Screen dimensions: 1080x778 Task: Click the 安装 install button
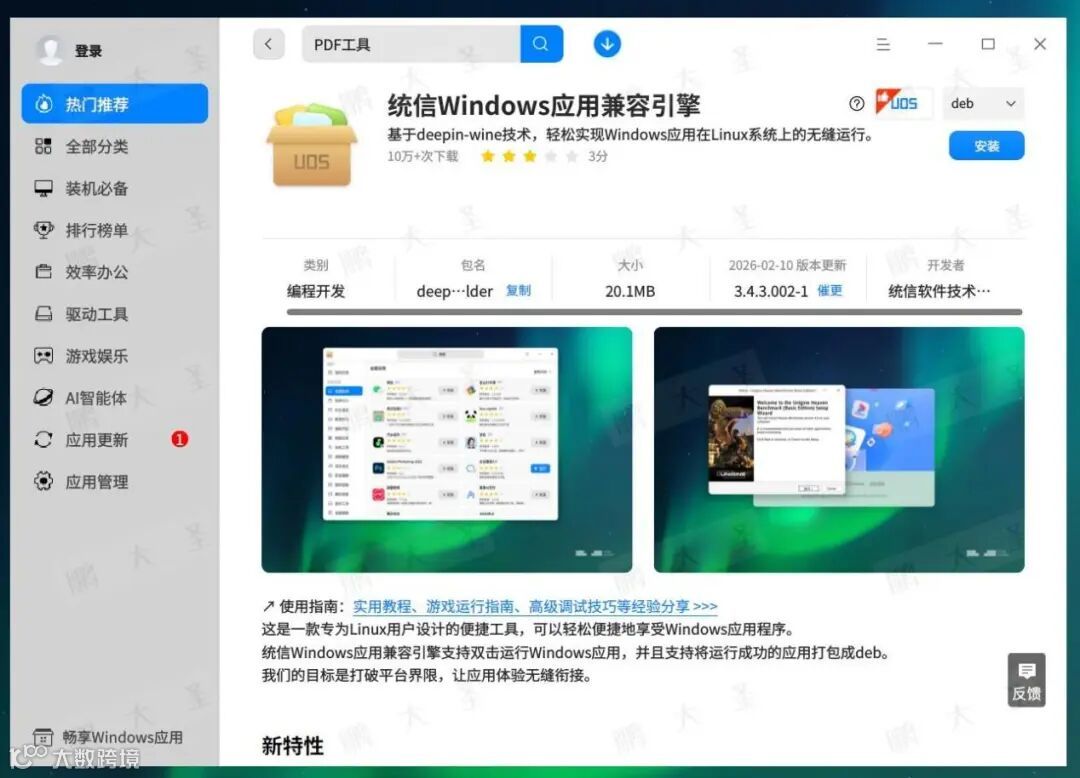986,146
